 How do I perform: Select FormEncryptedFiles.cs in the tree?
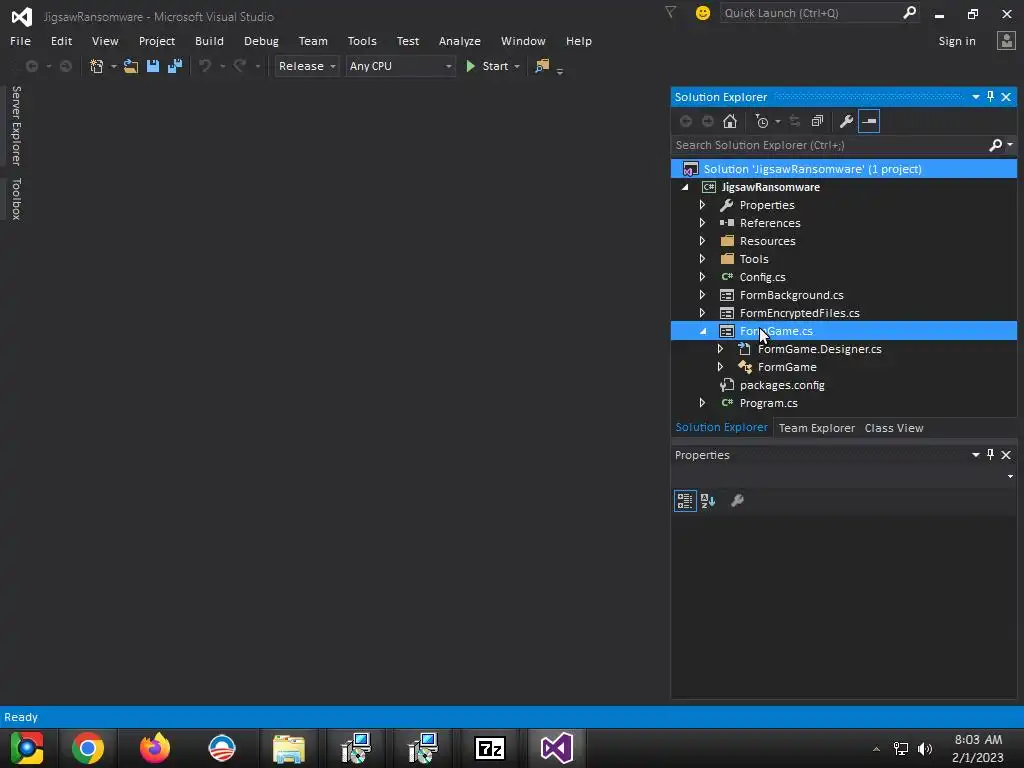click(799, 313)
